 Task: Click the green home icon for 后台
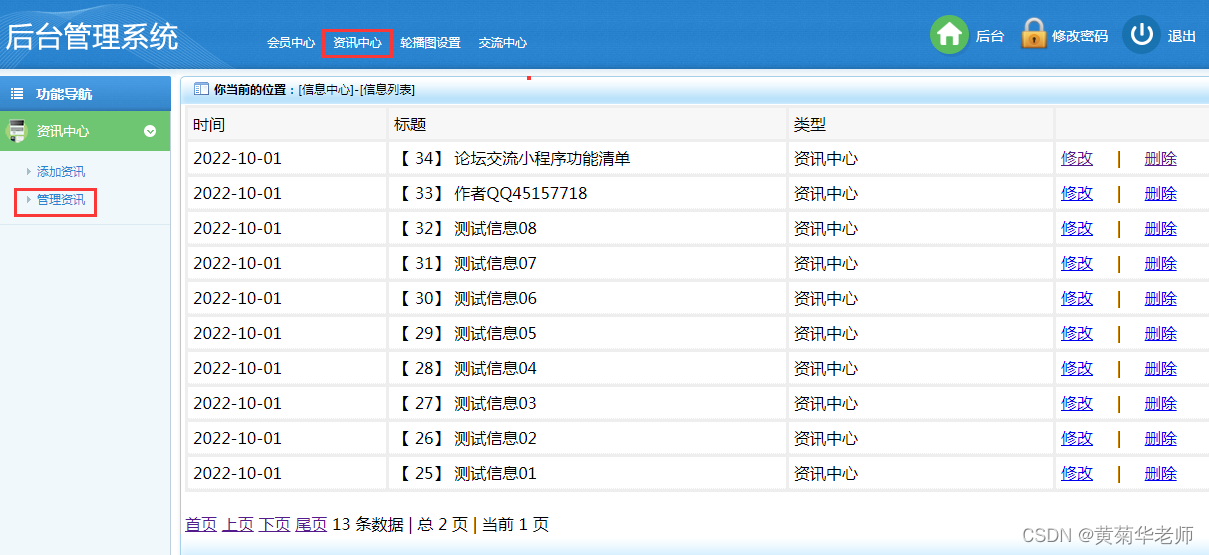pyautogui.click(x=949, y=34)
